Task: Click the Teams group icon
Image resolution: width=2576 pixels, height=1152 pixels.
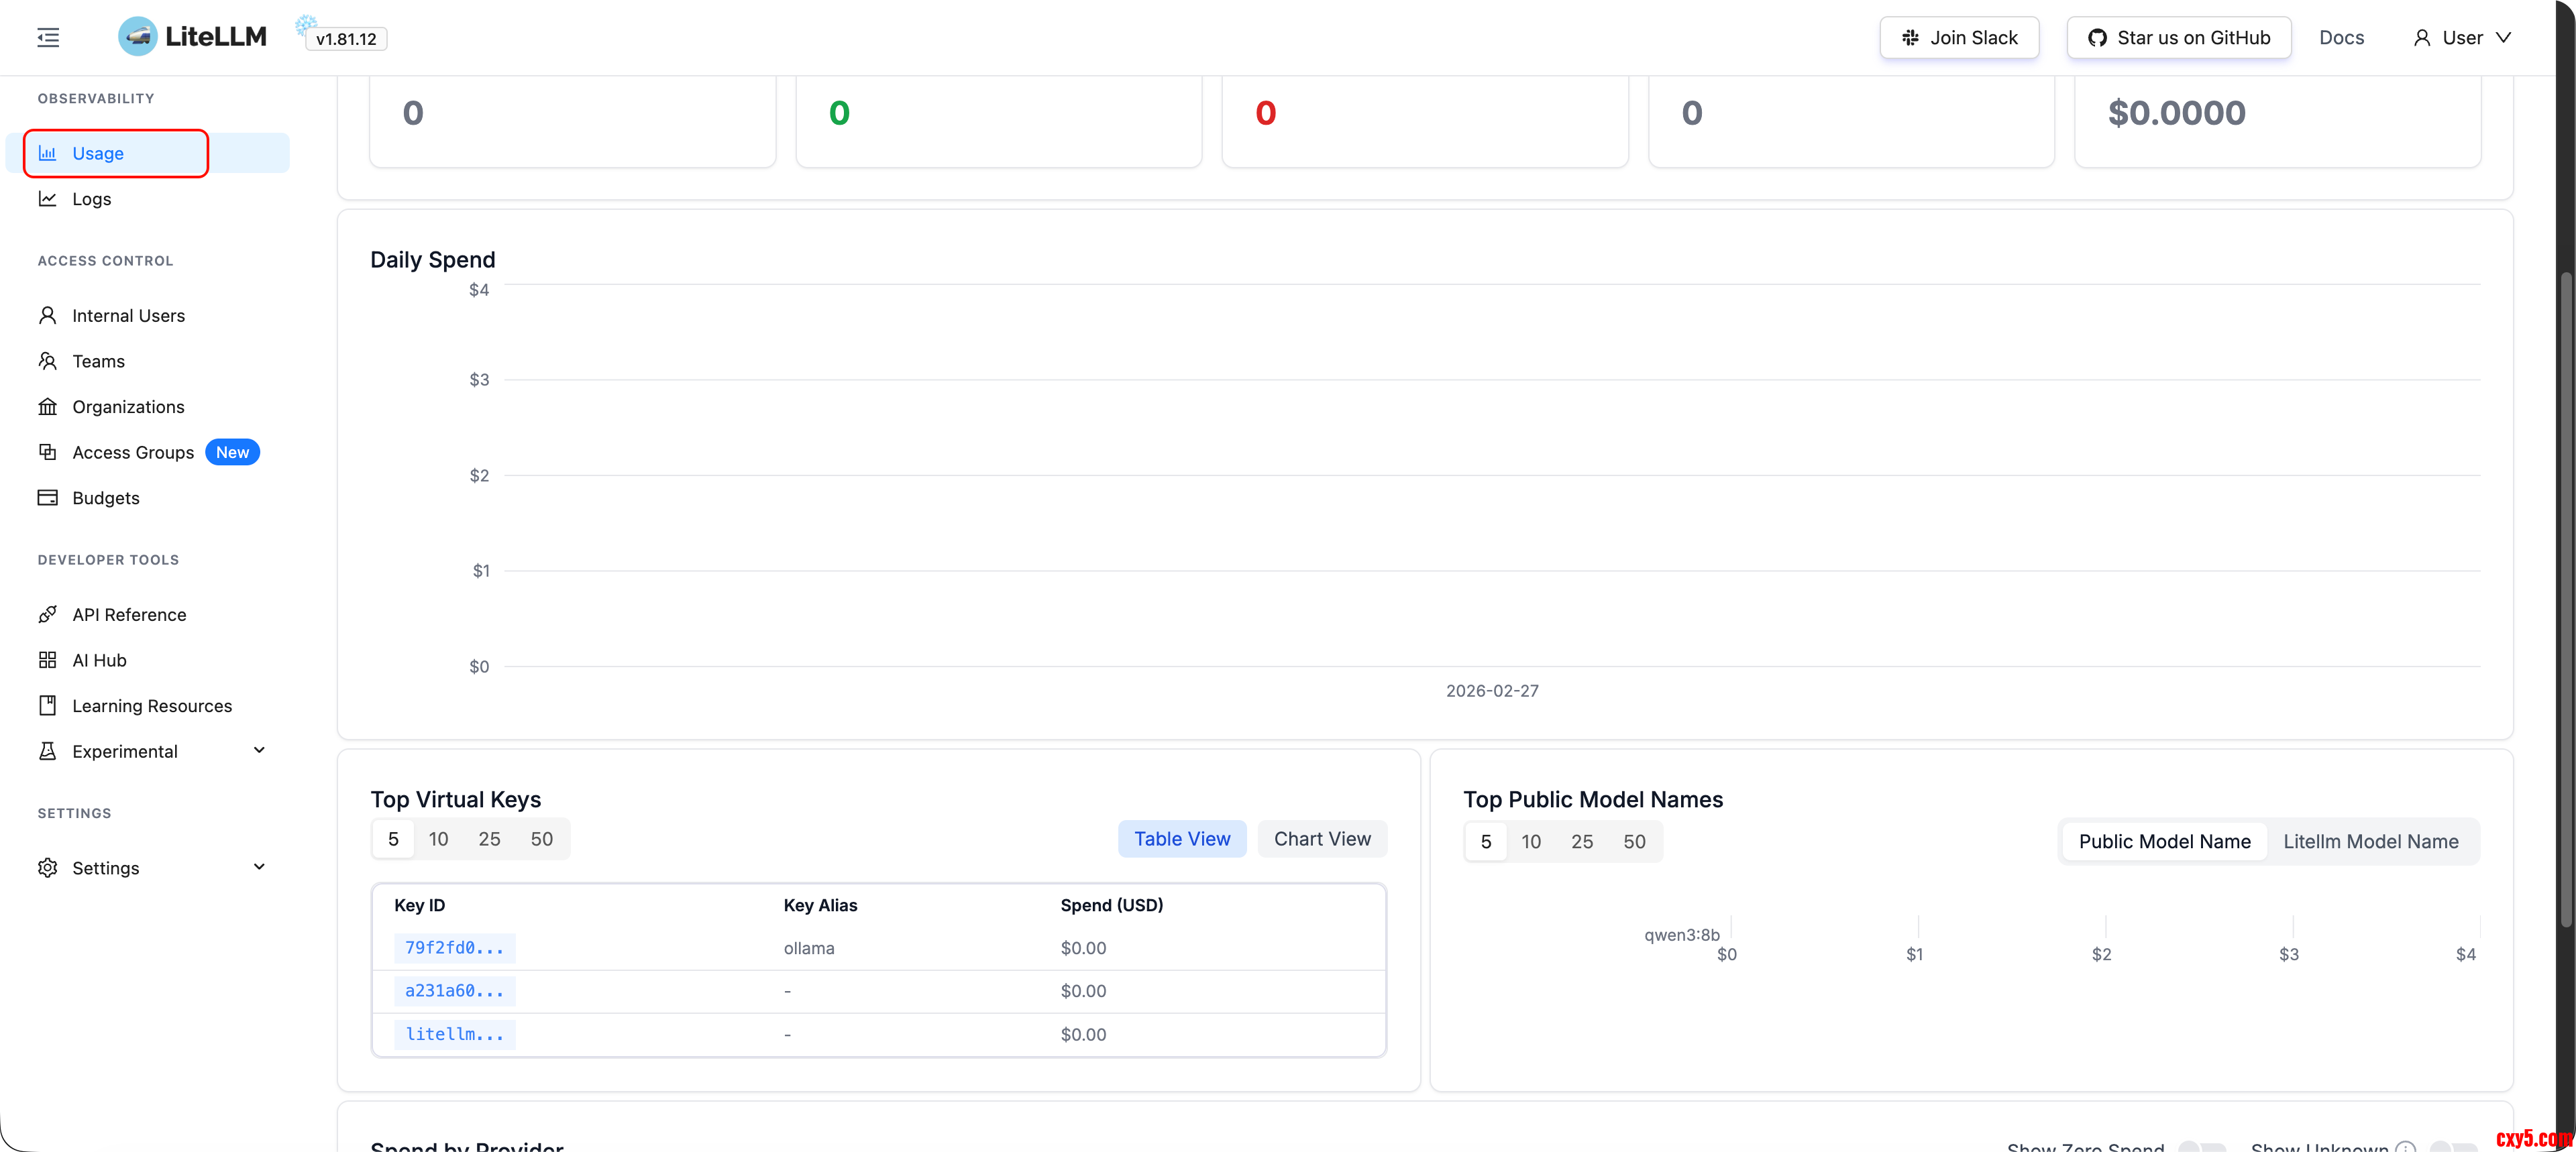Action: pyautogui.click(x=47, y=361)
